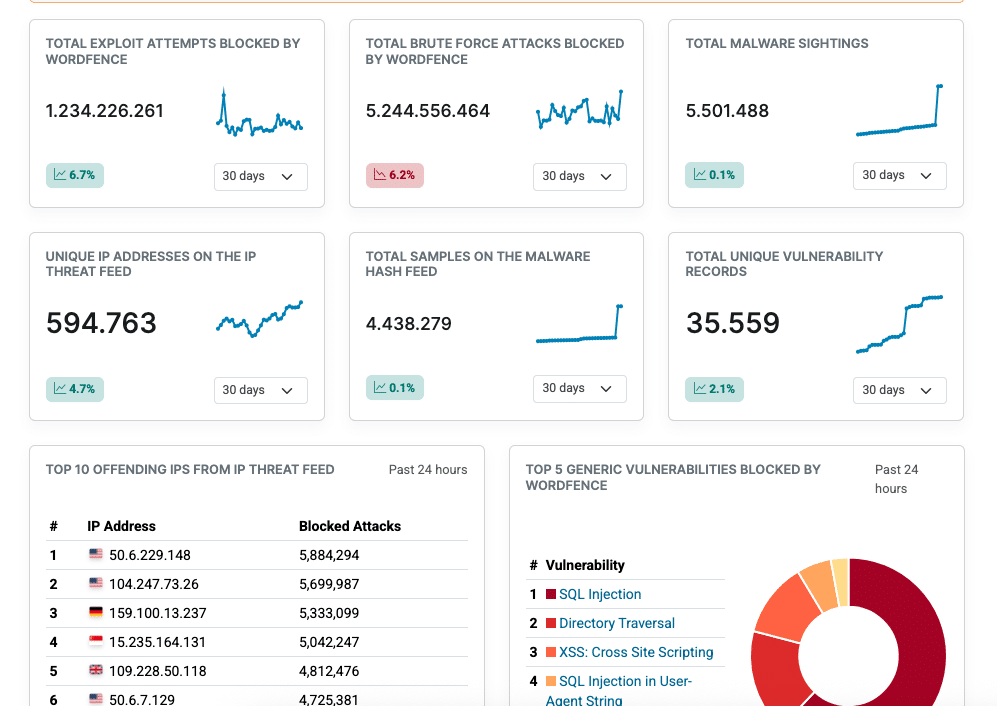Click the German flag icon beside 159.100.13.237
The image size is (997, 706).
[96, 613]
